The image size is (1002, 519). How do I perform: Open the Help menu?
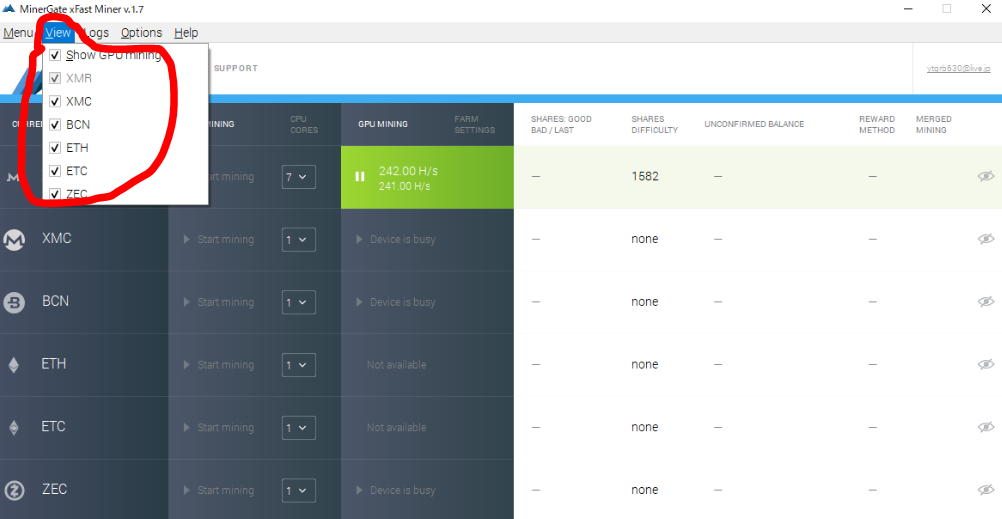click(186, 33)
